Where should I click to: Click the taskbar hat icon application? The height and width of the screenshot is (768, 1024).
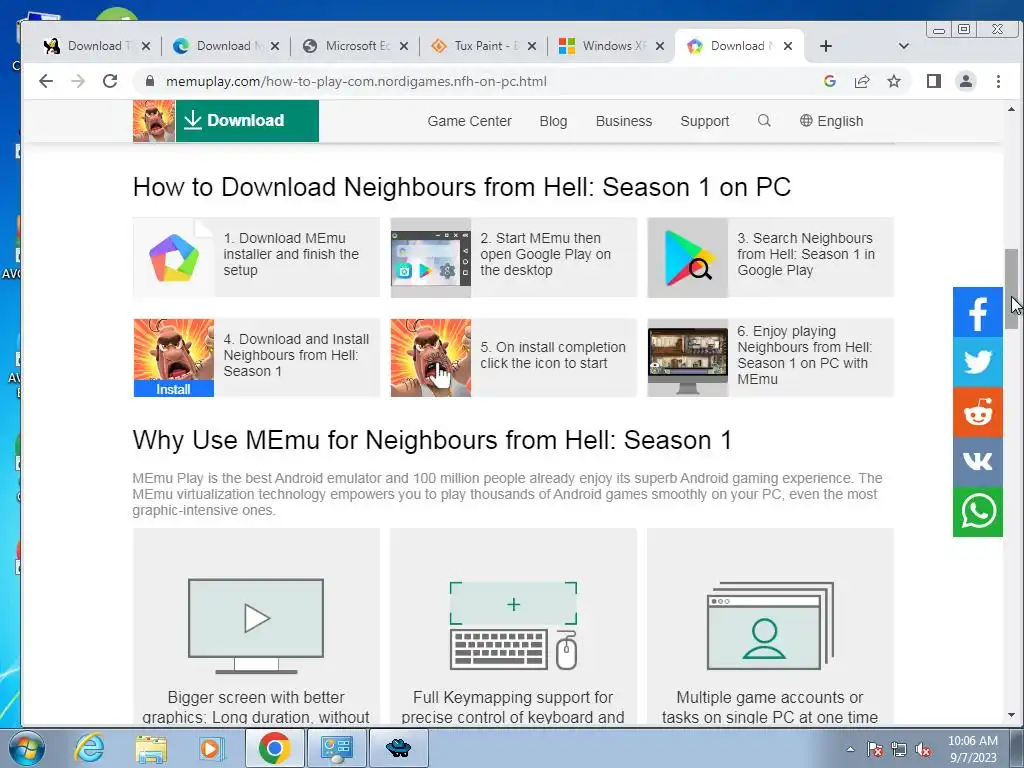click(x=398, y=748)
